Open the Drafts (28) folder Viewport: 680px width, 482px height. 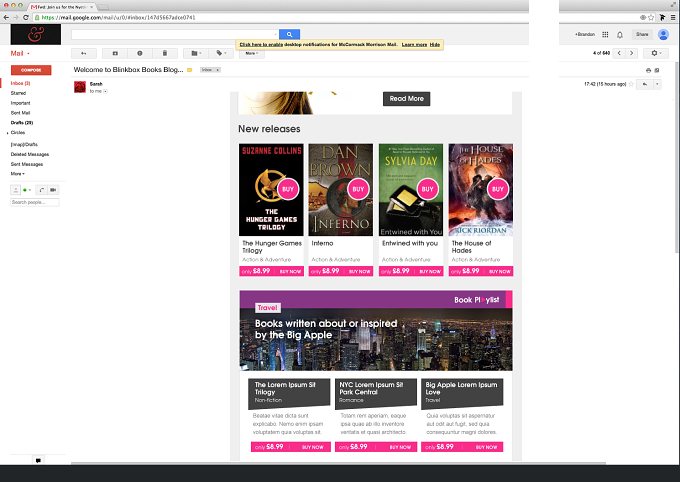point(22,123)
